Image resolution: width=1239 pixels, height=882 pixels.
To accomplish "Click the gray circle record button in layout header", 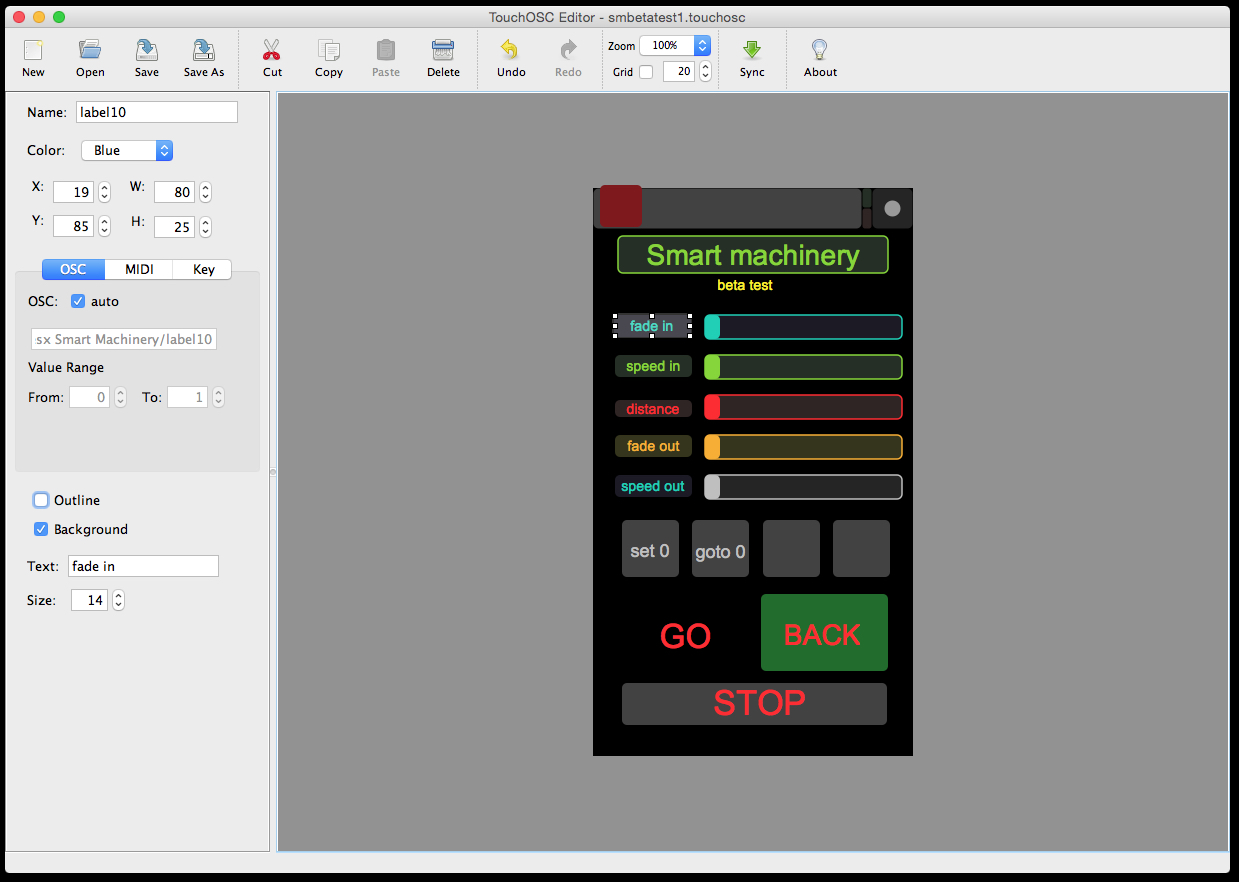I will (893, 209).
